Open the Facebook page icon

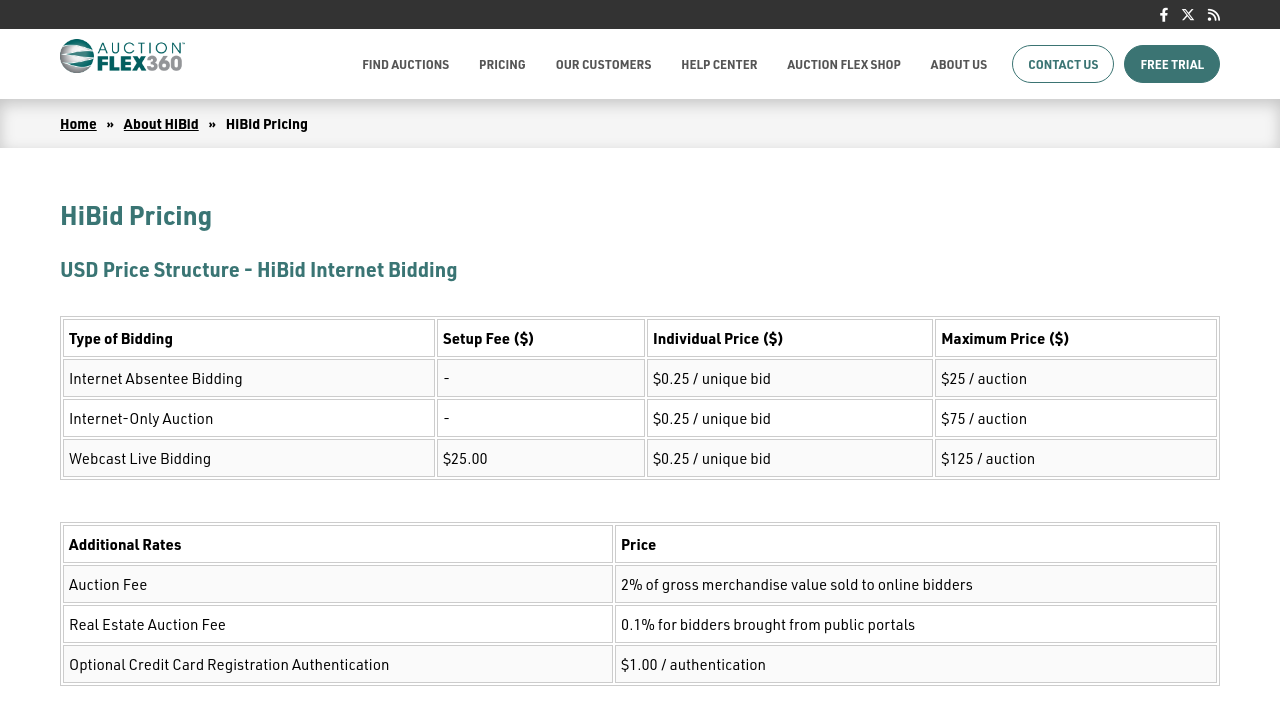pos(1163,15)
